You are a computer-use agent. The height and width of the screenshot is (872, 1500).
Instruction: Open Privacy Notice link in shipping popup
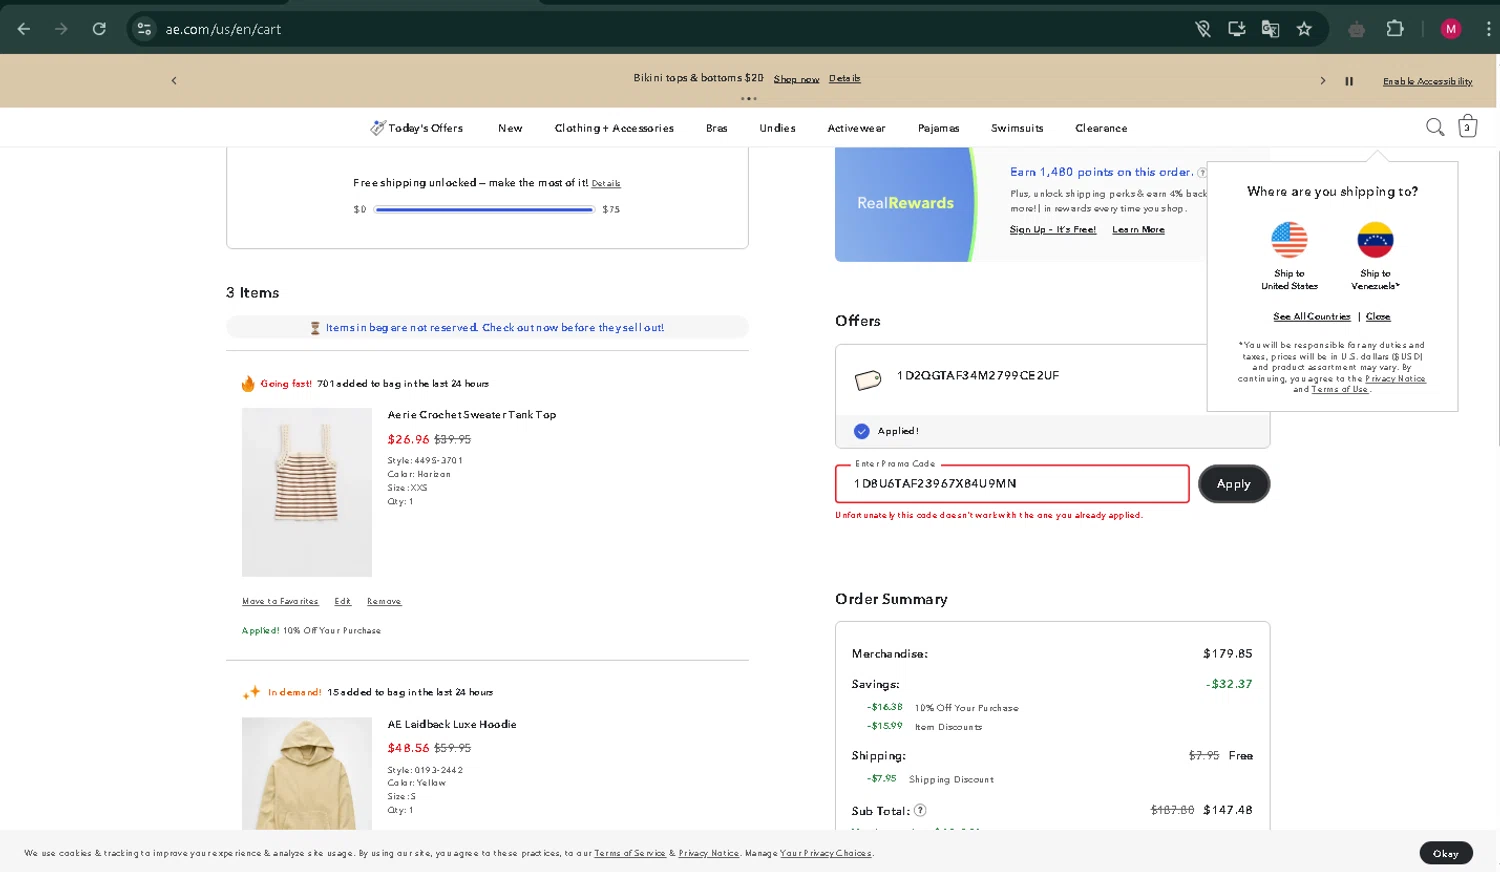point(1395,379)
